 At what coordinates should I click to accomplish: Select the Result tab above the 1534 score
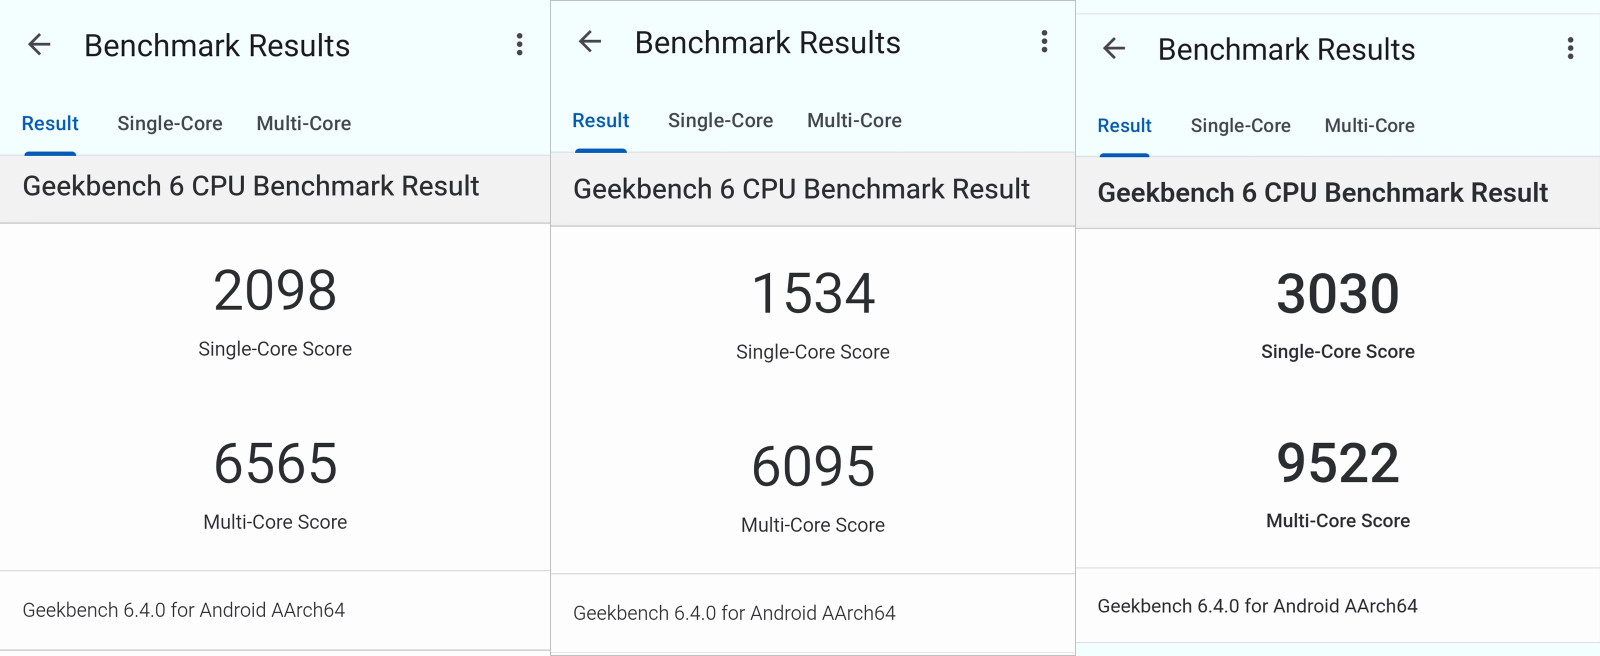(601, 121)
